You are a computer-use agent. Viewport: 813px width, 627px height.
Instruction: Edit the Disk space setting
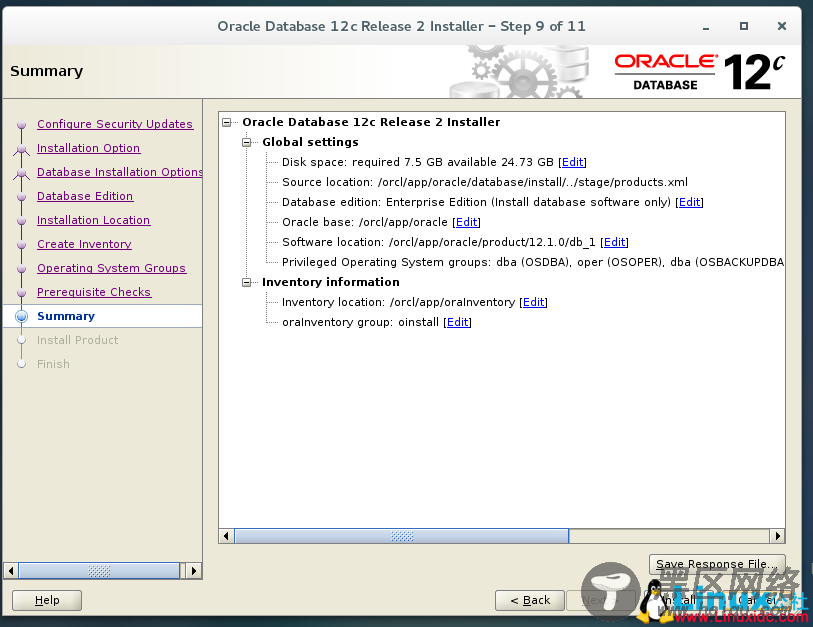(572, 162)
